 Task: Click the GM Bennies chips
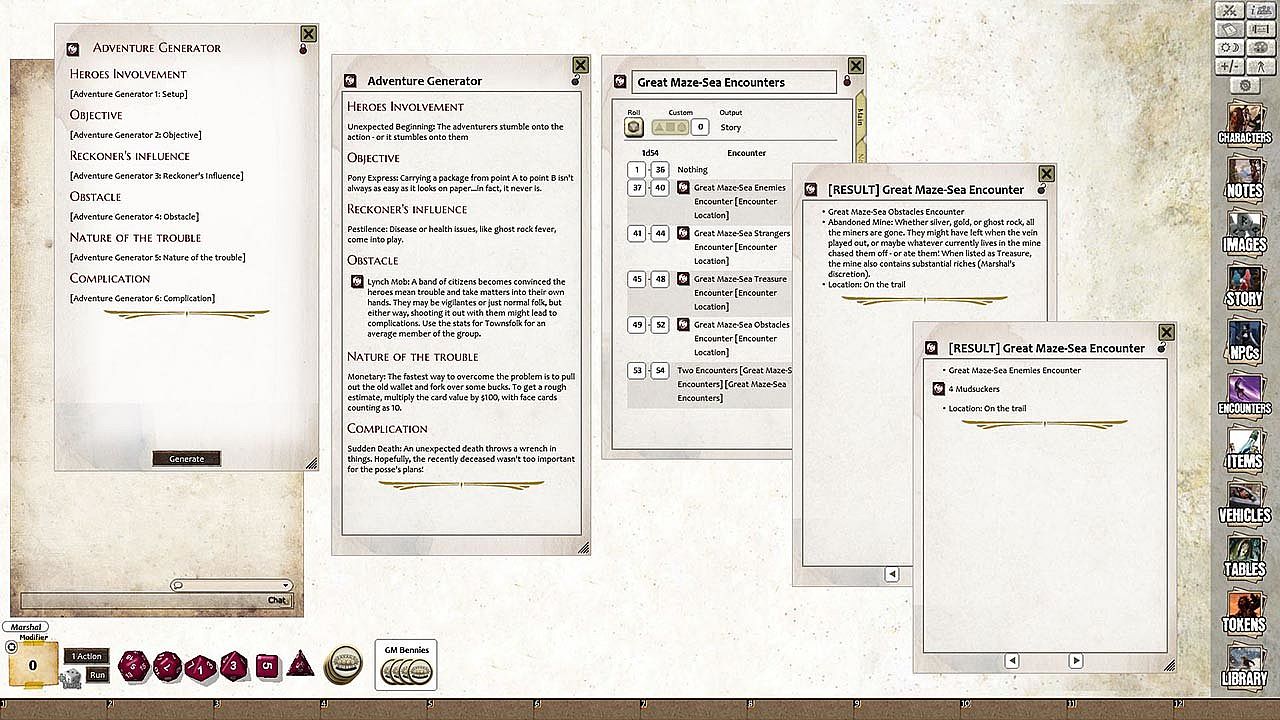(406, 672)
